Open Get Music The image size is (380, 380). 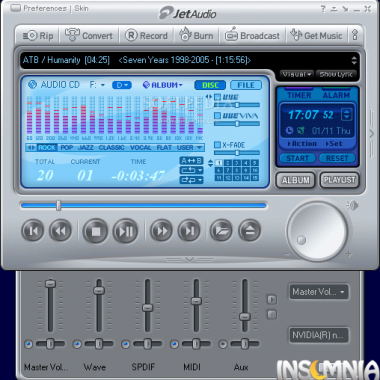click(316, 35)
